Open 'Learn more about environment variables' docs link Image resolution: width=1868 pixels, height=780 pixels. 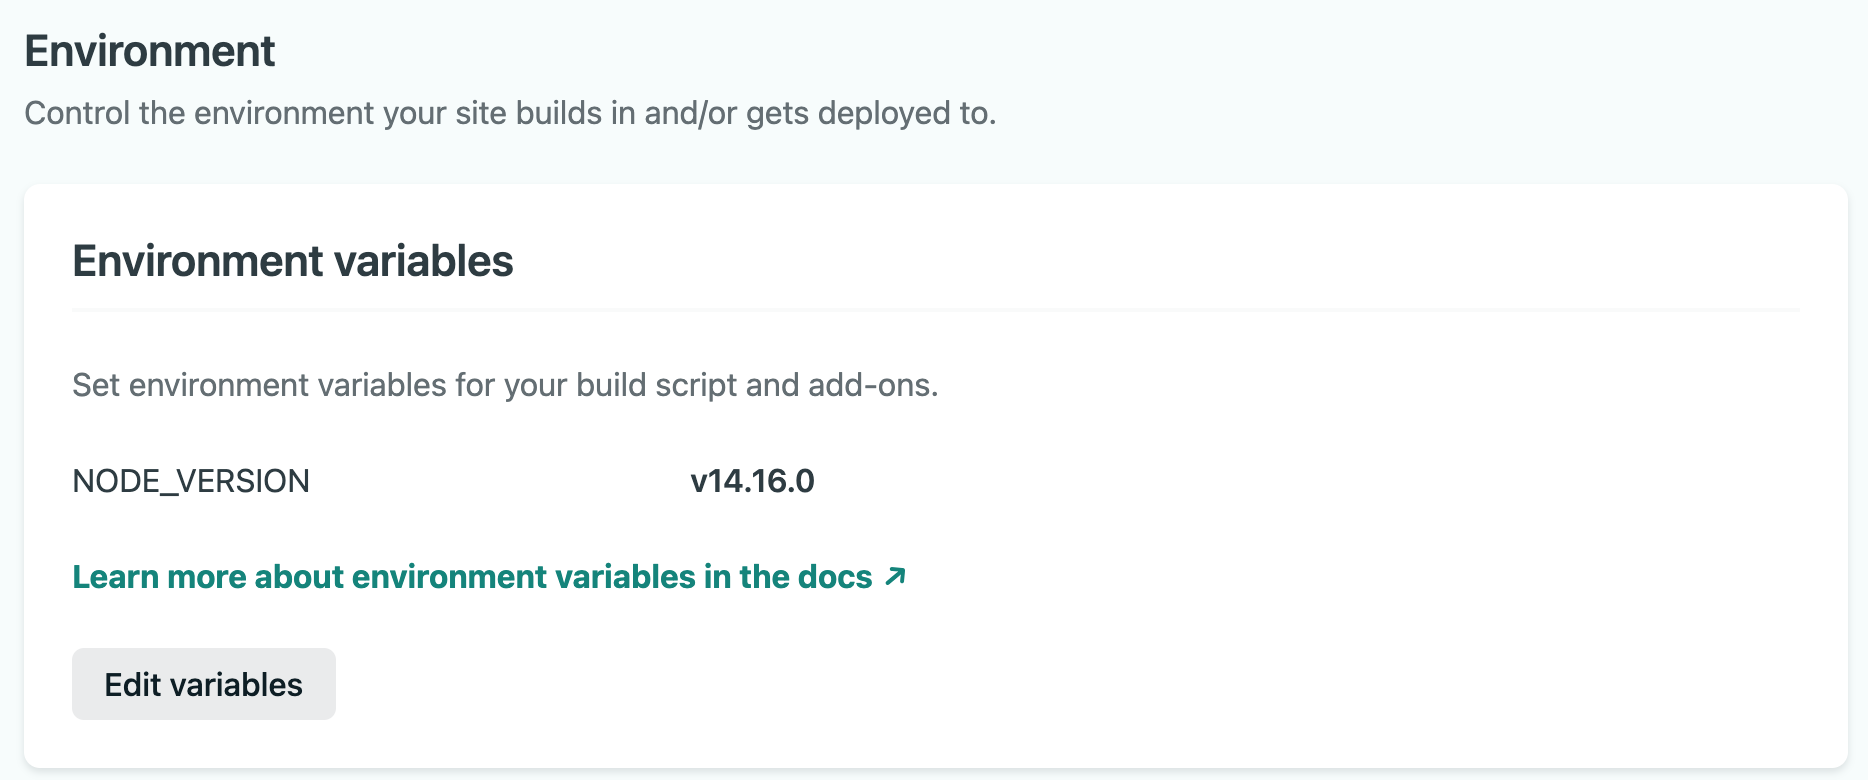coord(489,577)
